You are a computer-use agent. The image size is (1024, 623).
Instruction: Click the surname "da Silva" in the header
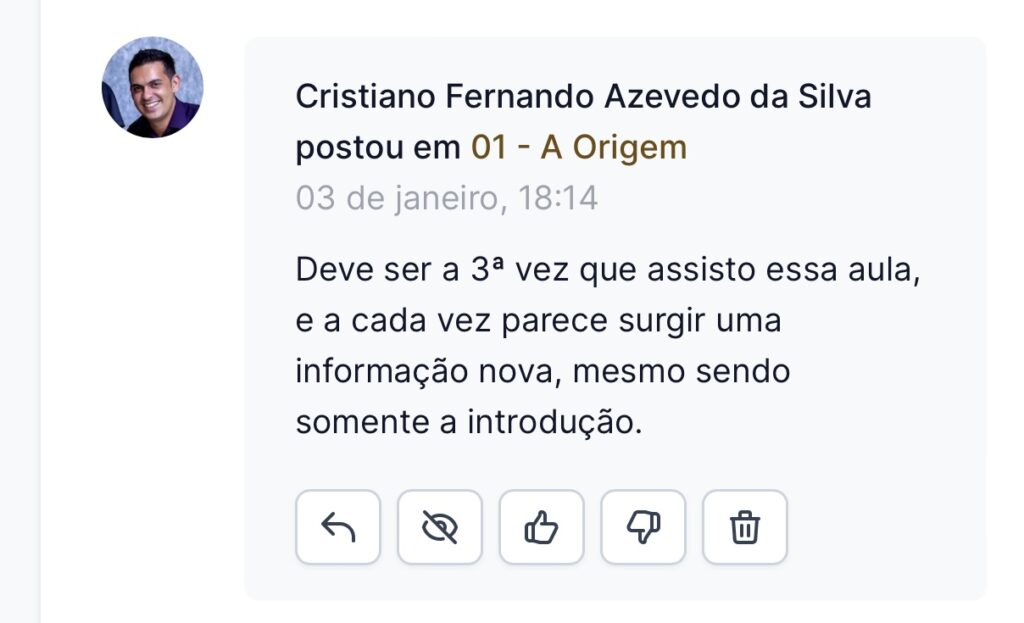[814, 97]
